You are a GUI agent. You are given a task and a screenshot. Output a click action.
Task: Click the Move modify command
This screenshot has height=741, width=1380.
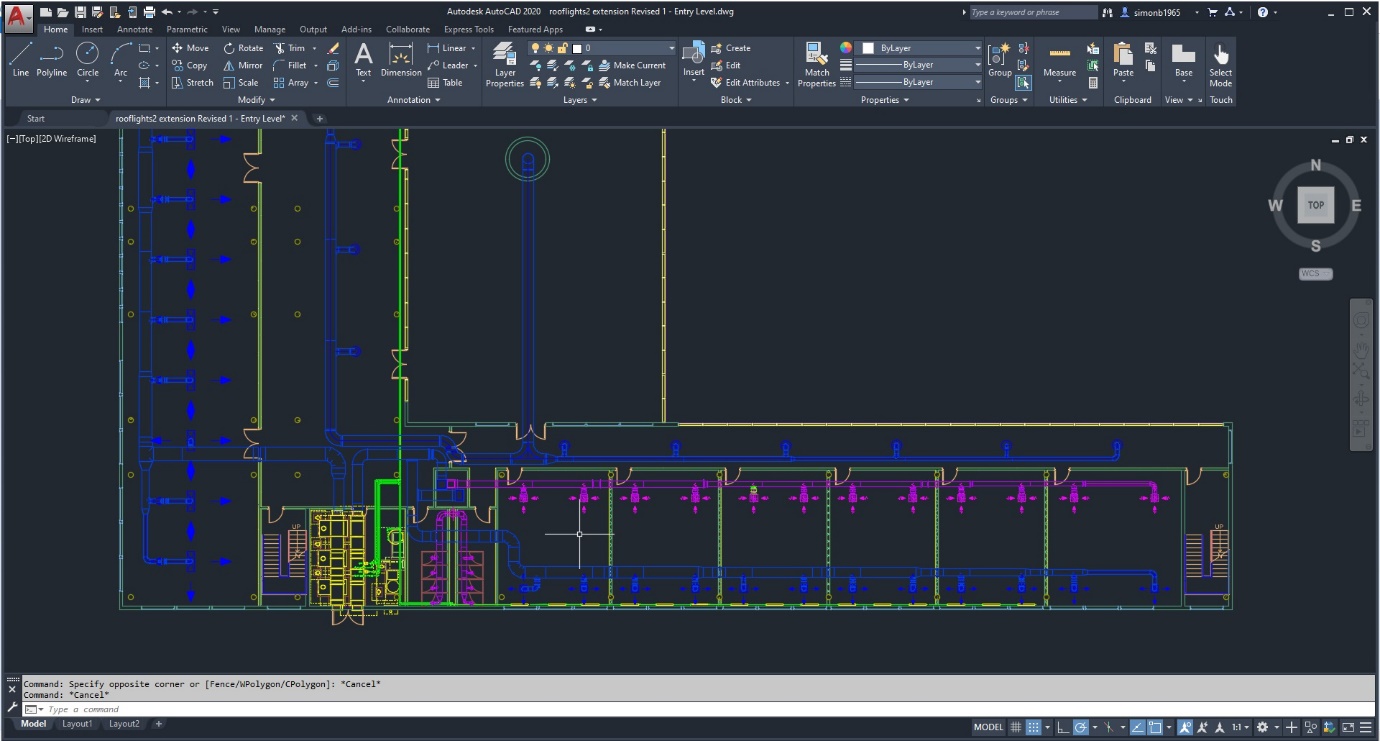point(190,48)
